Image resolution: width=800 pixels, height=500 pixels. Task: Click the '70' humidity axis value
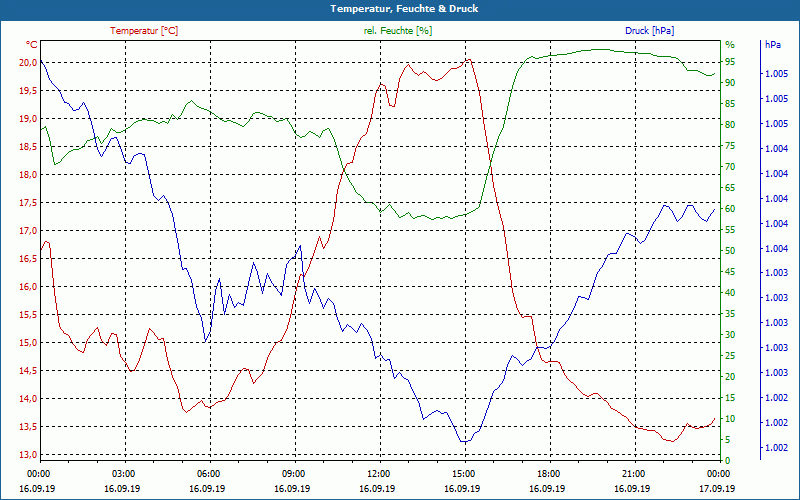(730, 167)
